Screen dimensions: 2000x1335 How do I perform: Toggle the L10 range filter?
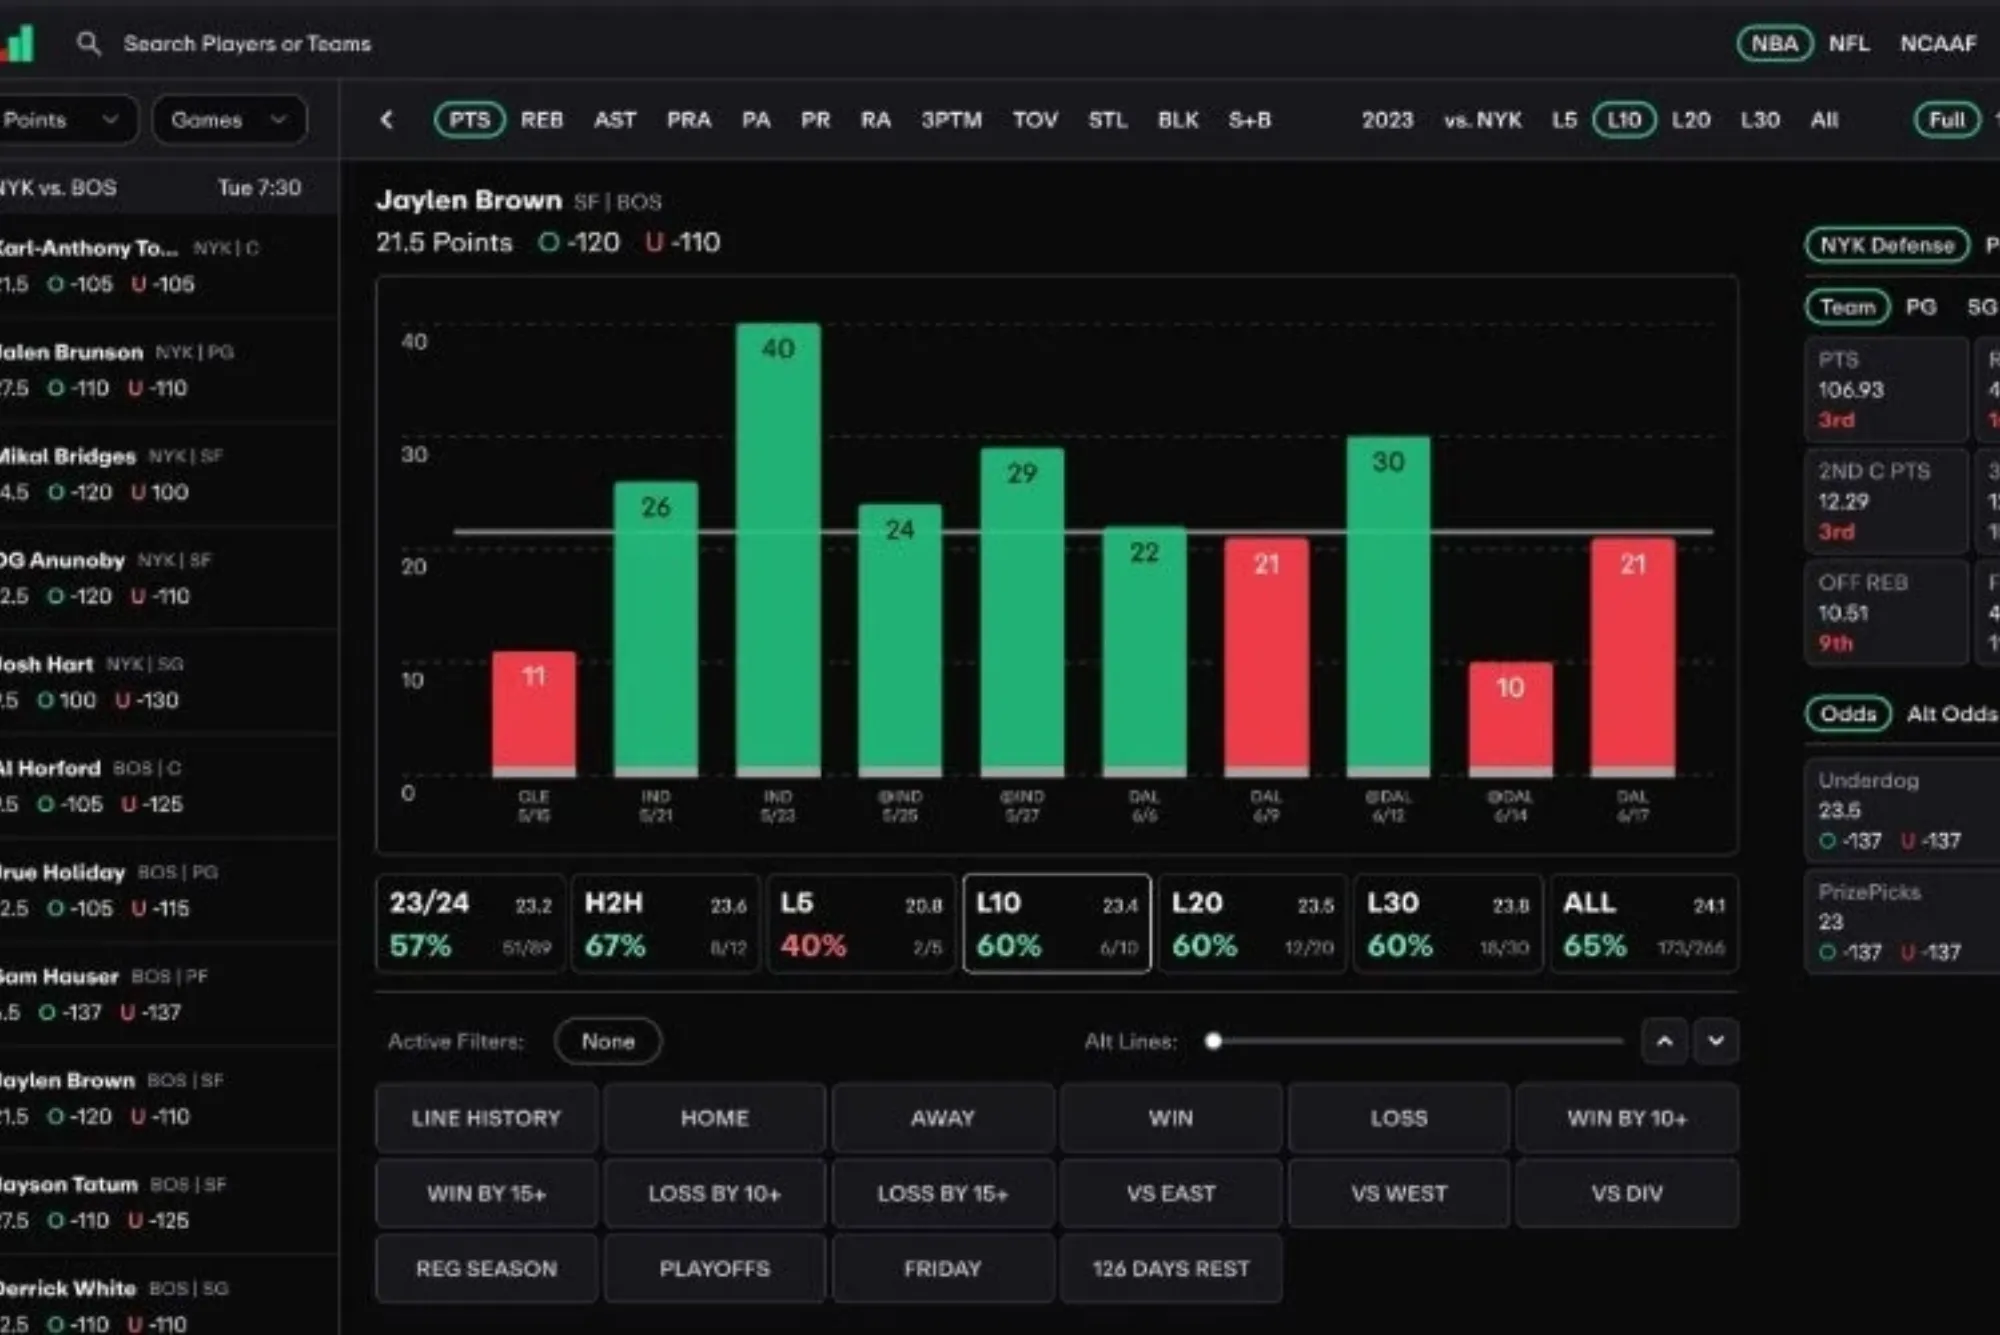tap(1624, 120)
